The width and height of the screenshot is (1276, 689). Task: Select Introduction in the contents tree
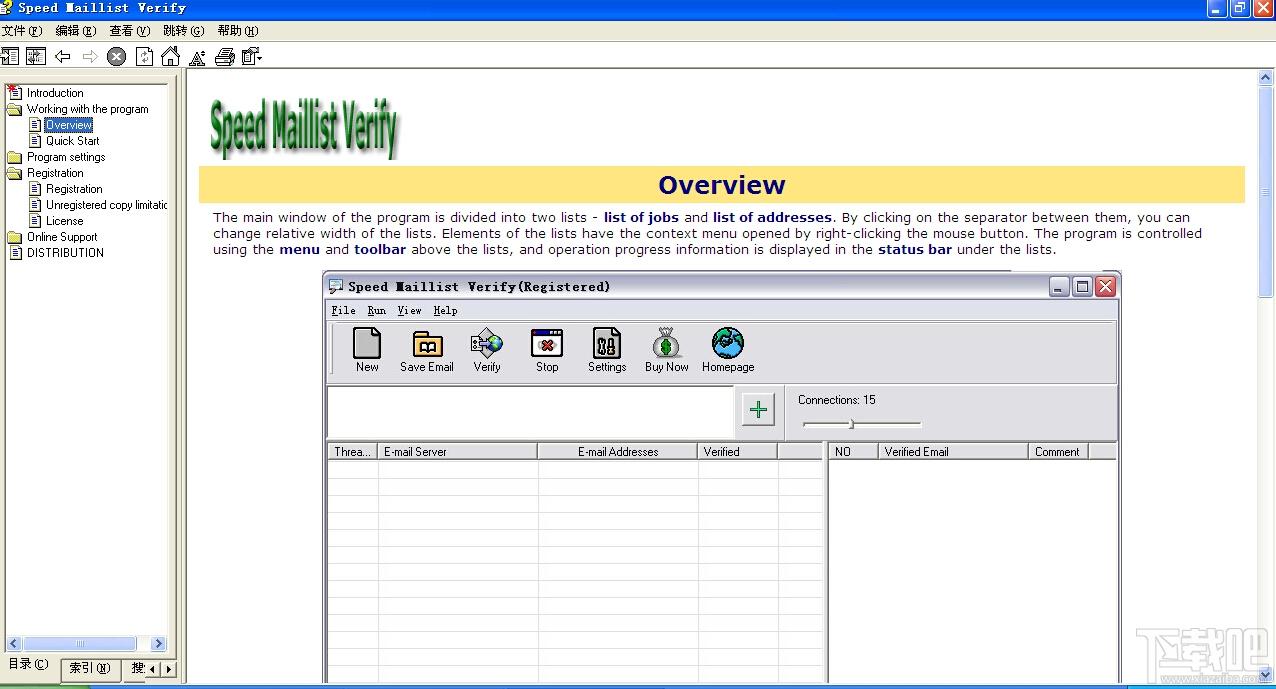coord(55,93)
